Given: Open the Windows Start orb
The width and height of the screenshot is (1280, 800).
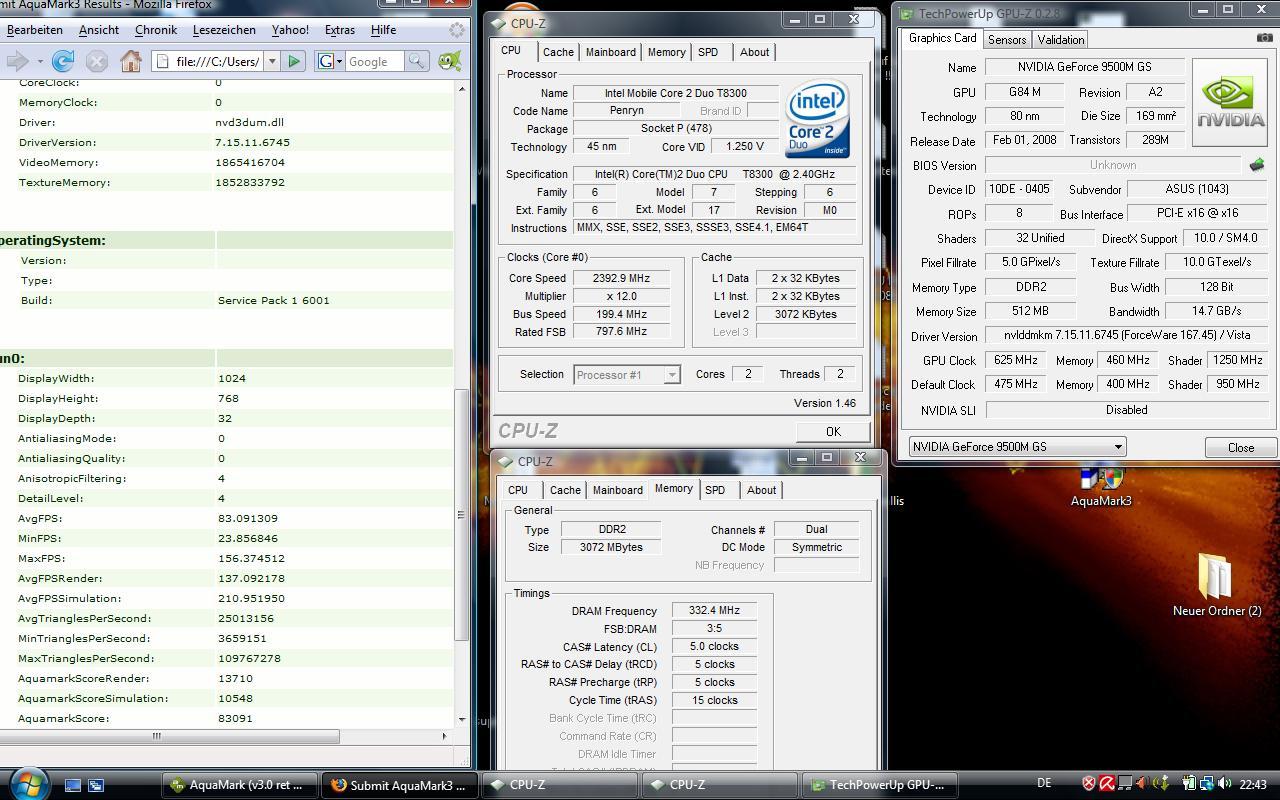Looking at the screenshot, I should point(27,784).
